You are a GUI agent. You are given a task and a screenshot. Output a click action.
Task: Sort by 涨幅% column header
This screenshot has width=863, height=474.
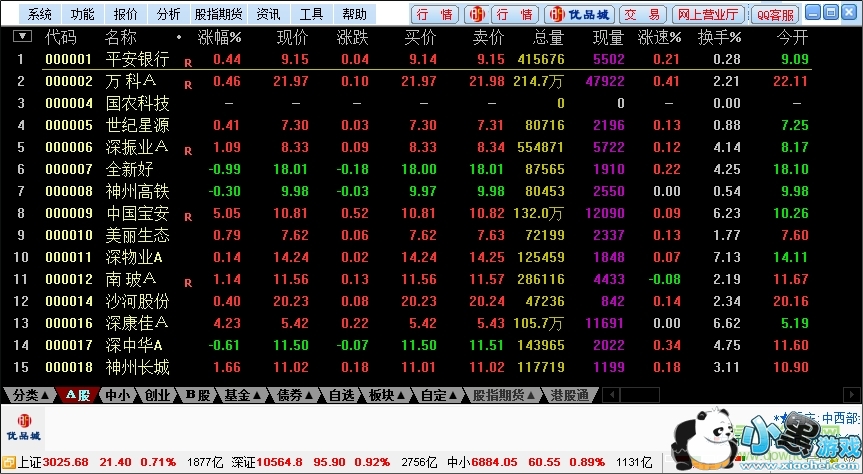coord(219,37)
